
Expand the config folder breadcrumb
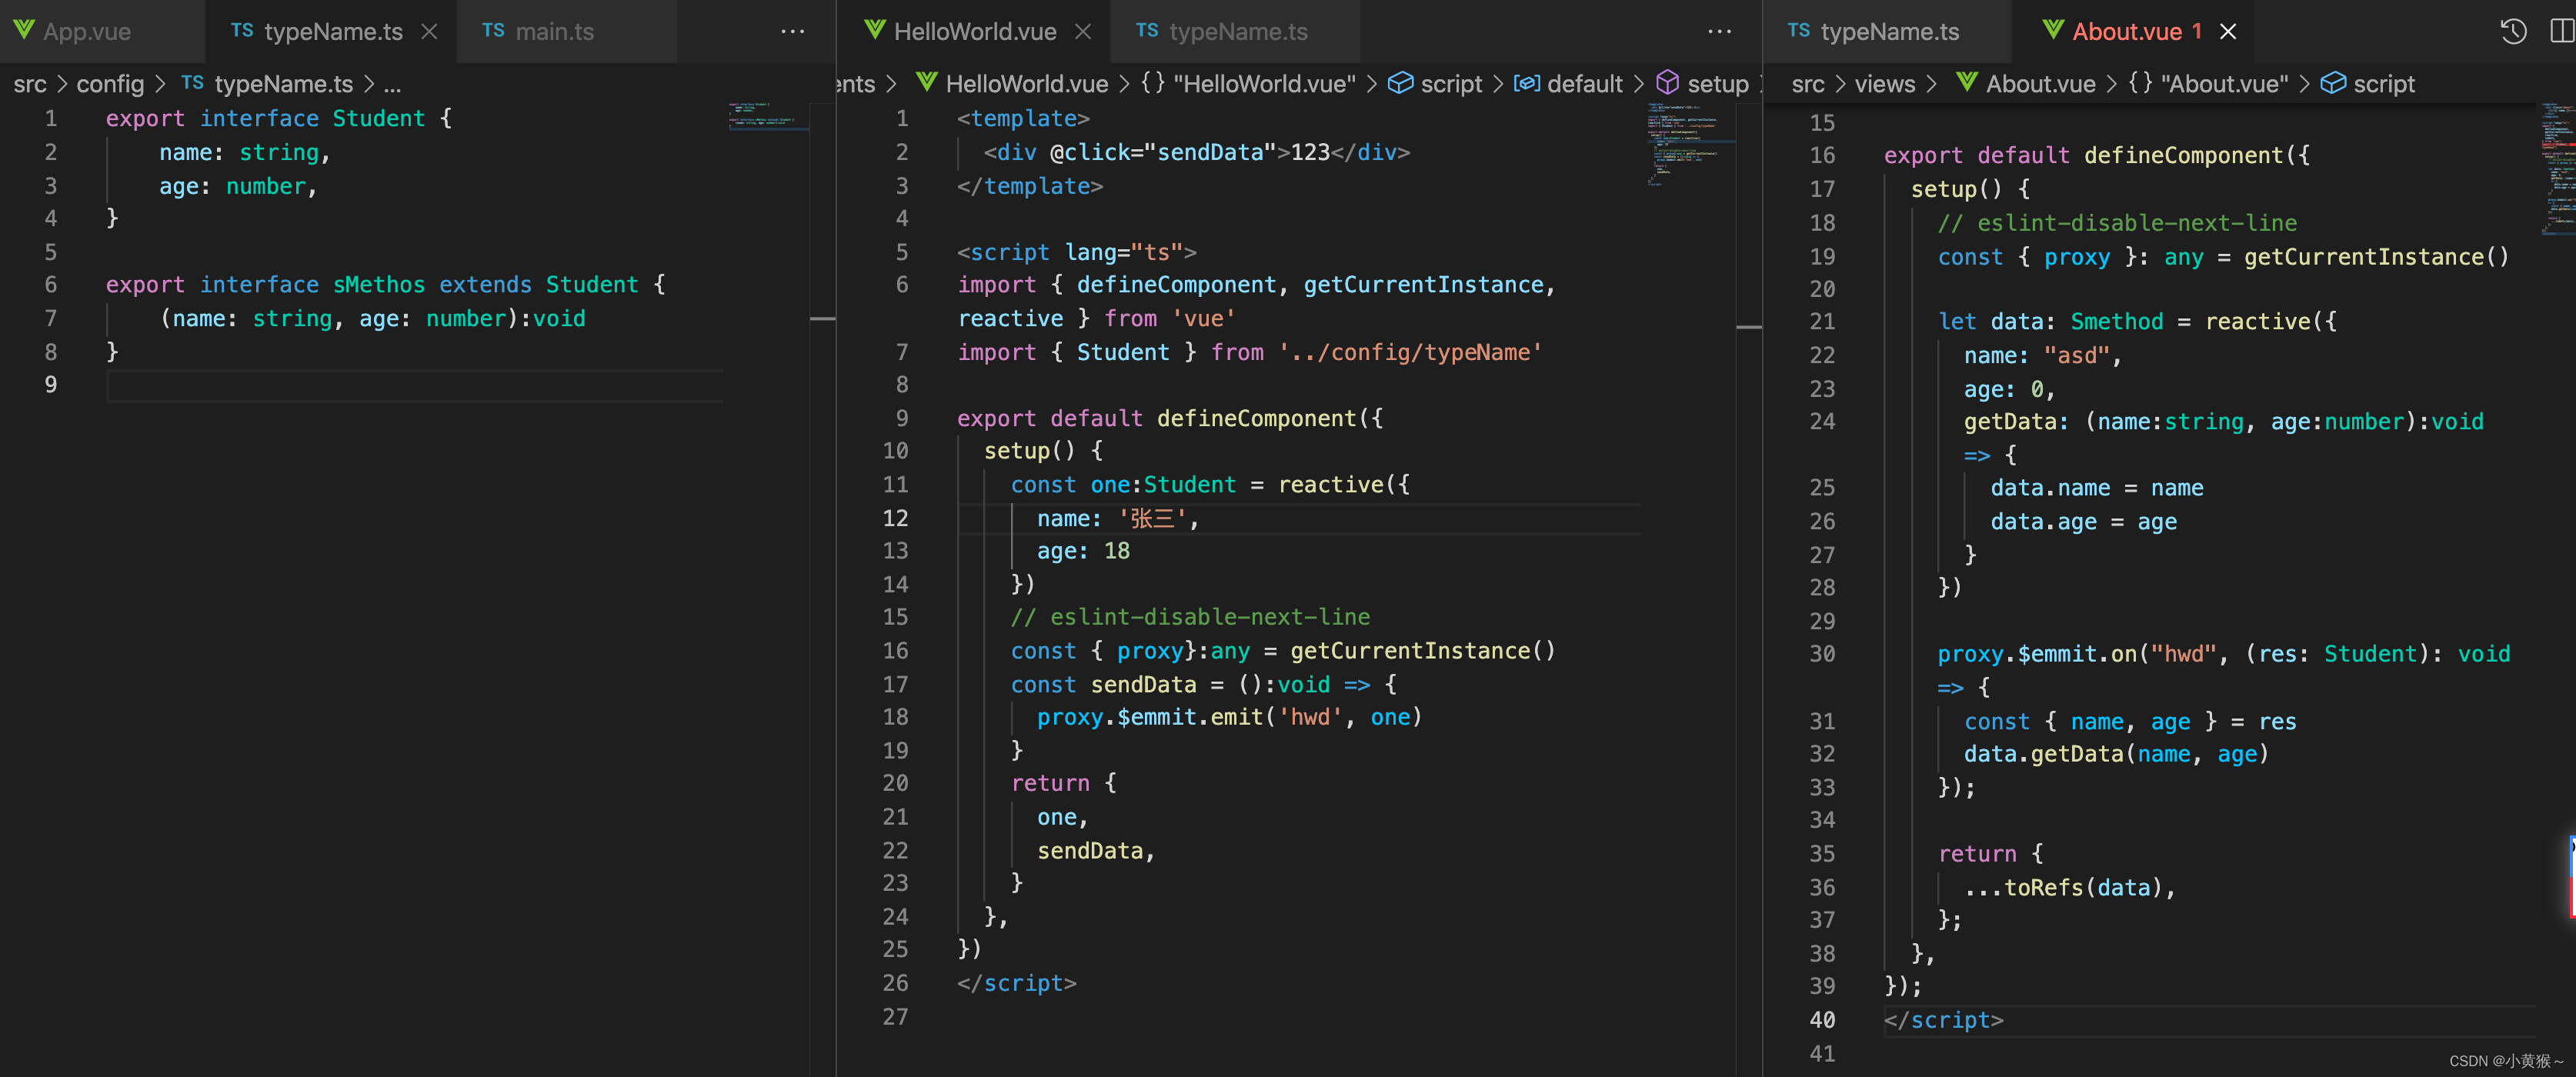coord(110,84)
